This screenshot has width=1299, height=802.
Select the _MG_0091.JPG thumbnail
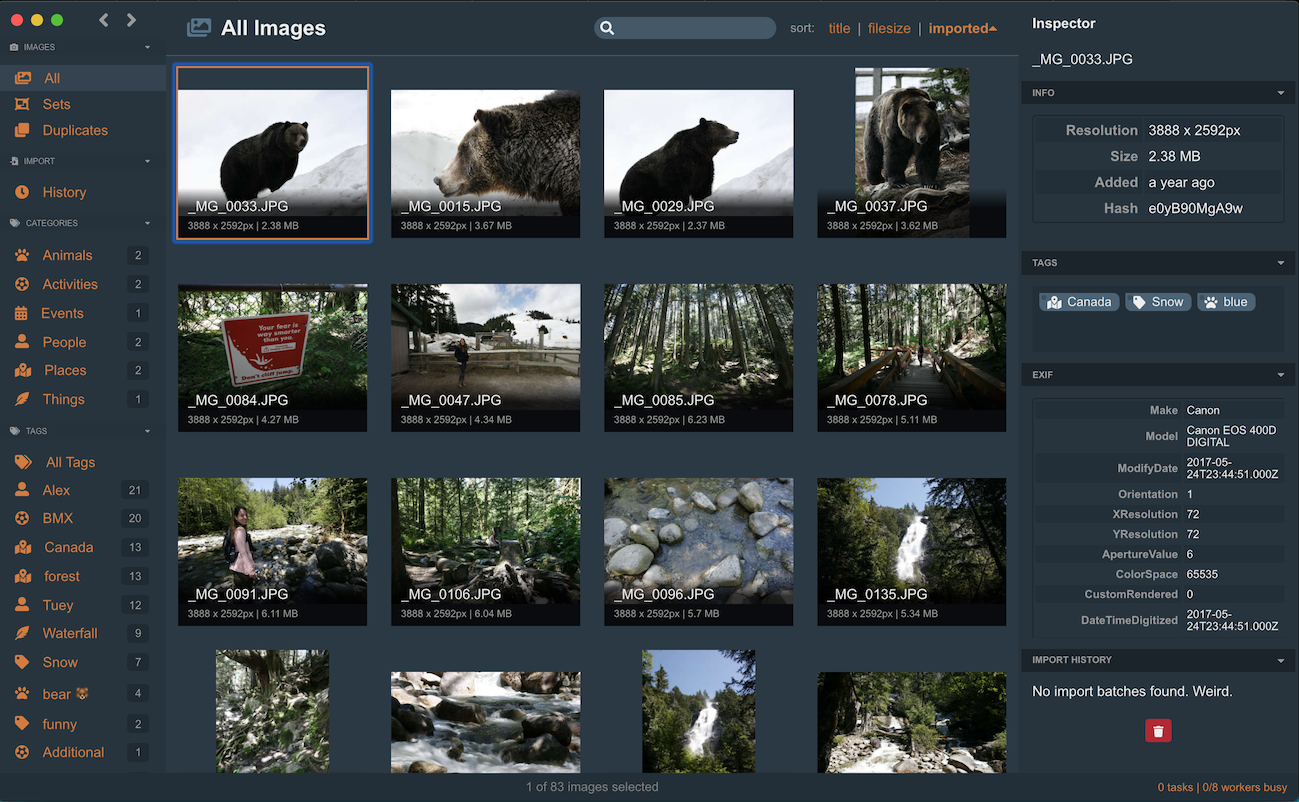coord(272,552)
